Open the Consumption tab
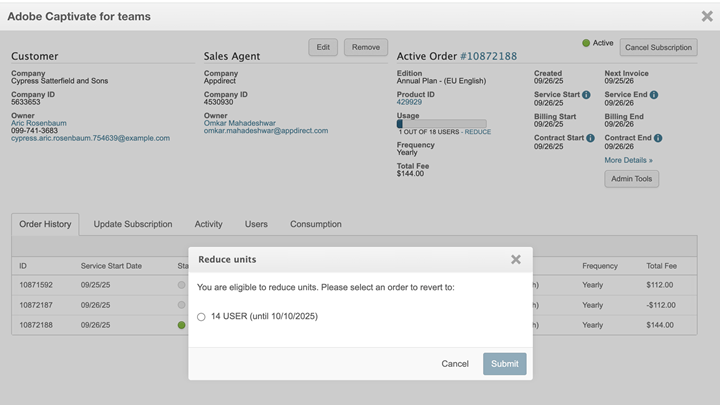 pos(316,224)
